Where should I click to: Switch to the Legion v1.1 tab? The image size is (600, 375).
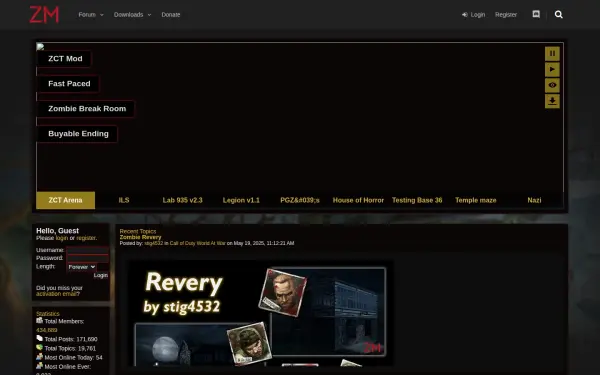pos(241,200)
